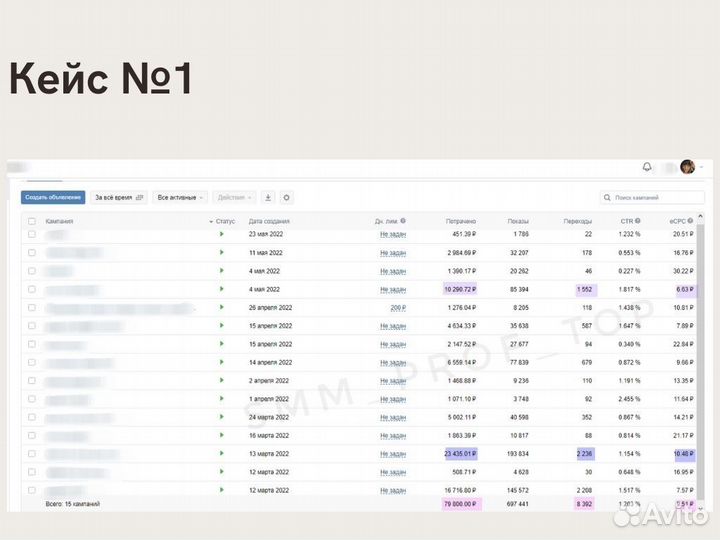Click the help icon next to CTR
Screen dimensions: 720x540
640,221
